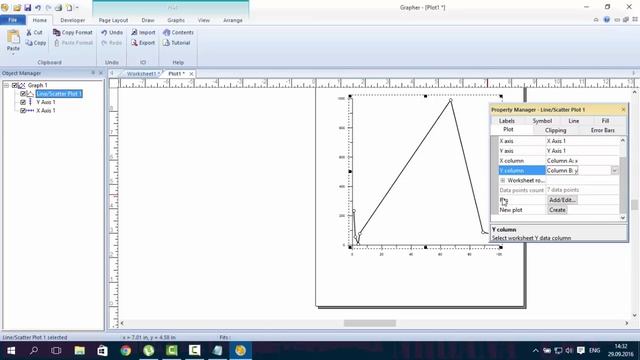This screenshot has width=640, height=360.
Task: Toggle Y Axis 1 visibility checkbox
Action: tap(23, 102)
